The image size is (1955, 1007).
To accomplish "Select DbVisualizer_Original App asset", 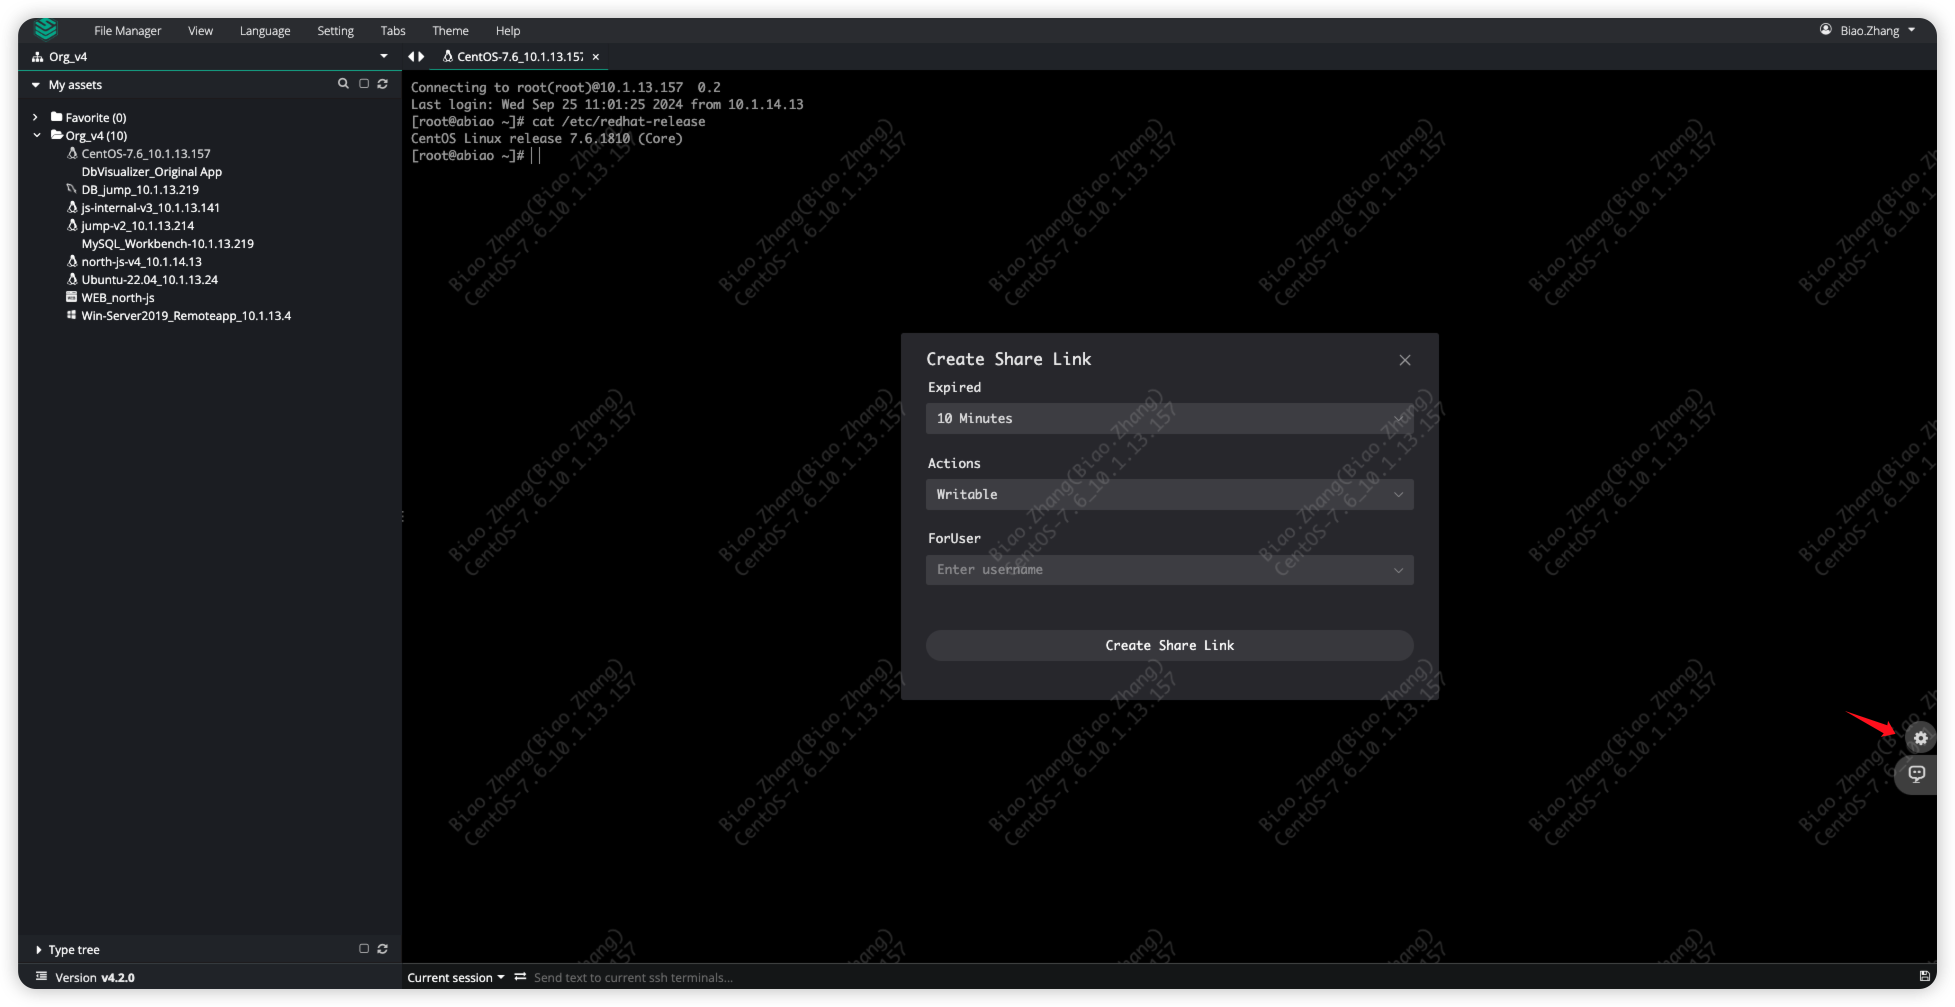I will tap(152, 172).
